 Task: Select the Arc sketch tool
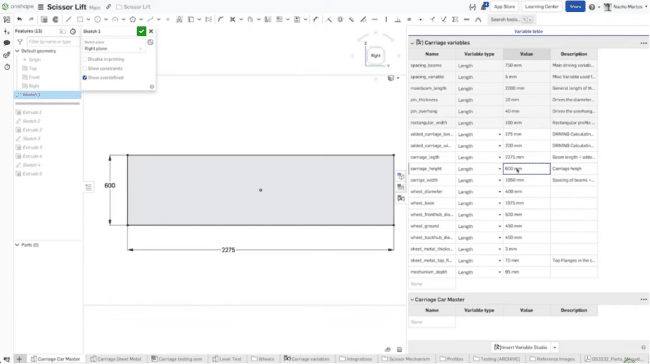tap(115, 19)
